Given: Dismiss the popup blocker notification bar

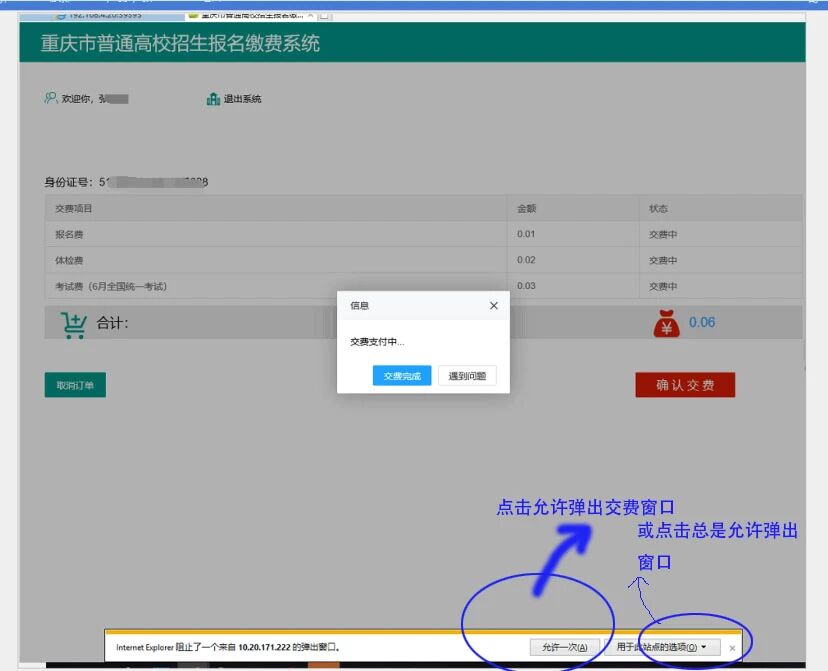Looking at the screenshot, I should click(732, 648).
